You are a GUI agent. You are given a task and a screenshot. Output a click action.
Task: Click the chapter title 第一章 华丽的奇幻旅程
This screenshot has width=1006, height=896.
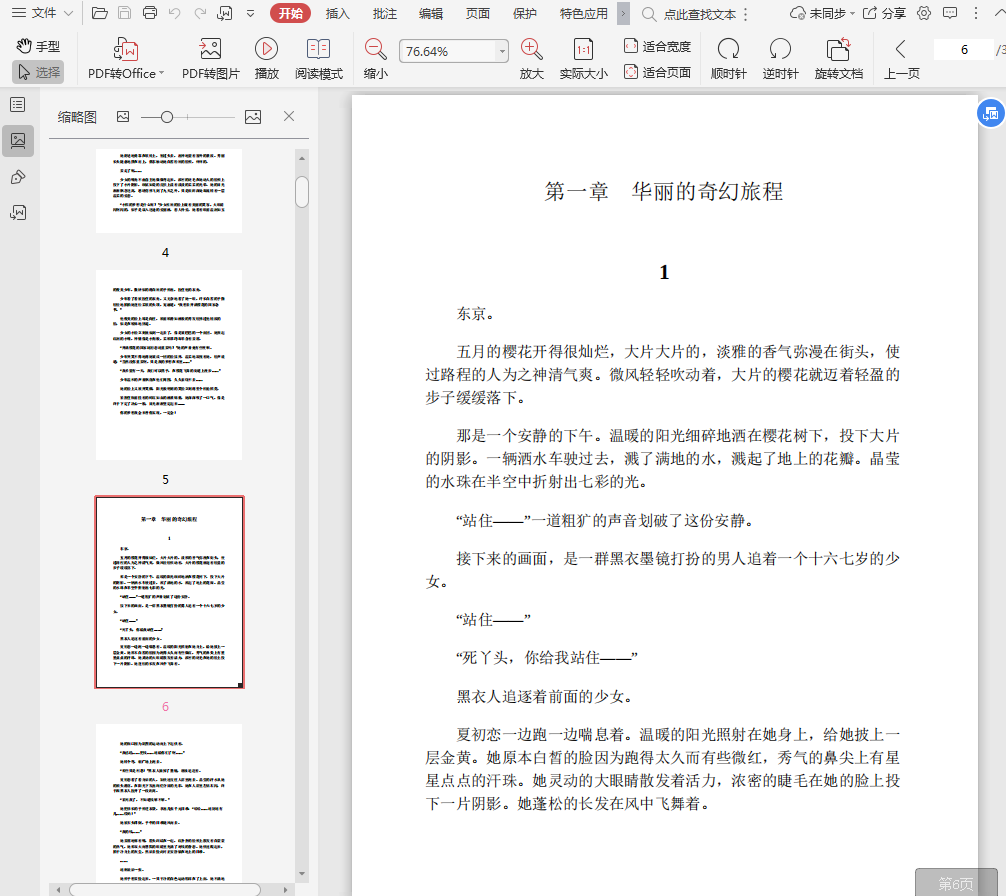(x=663, y=191)
